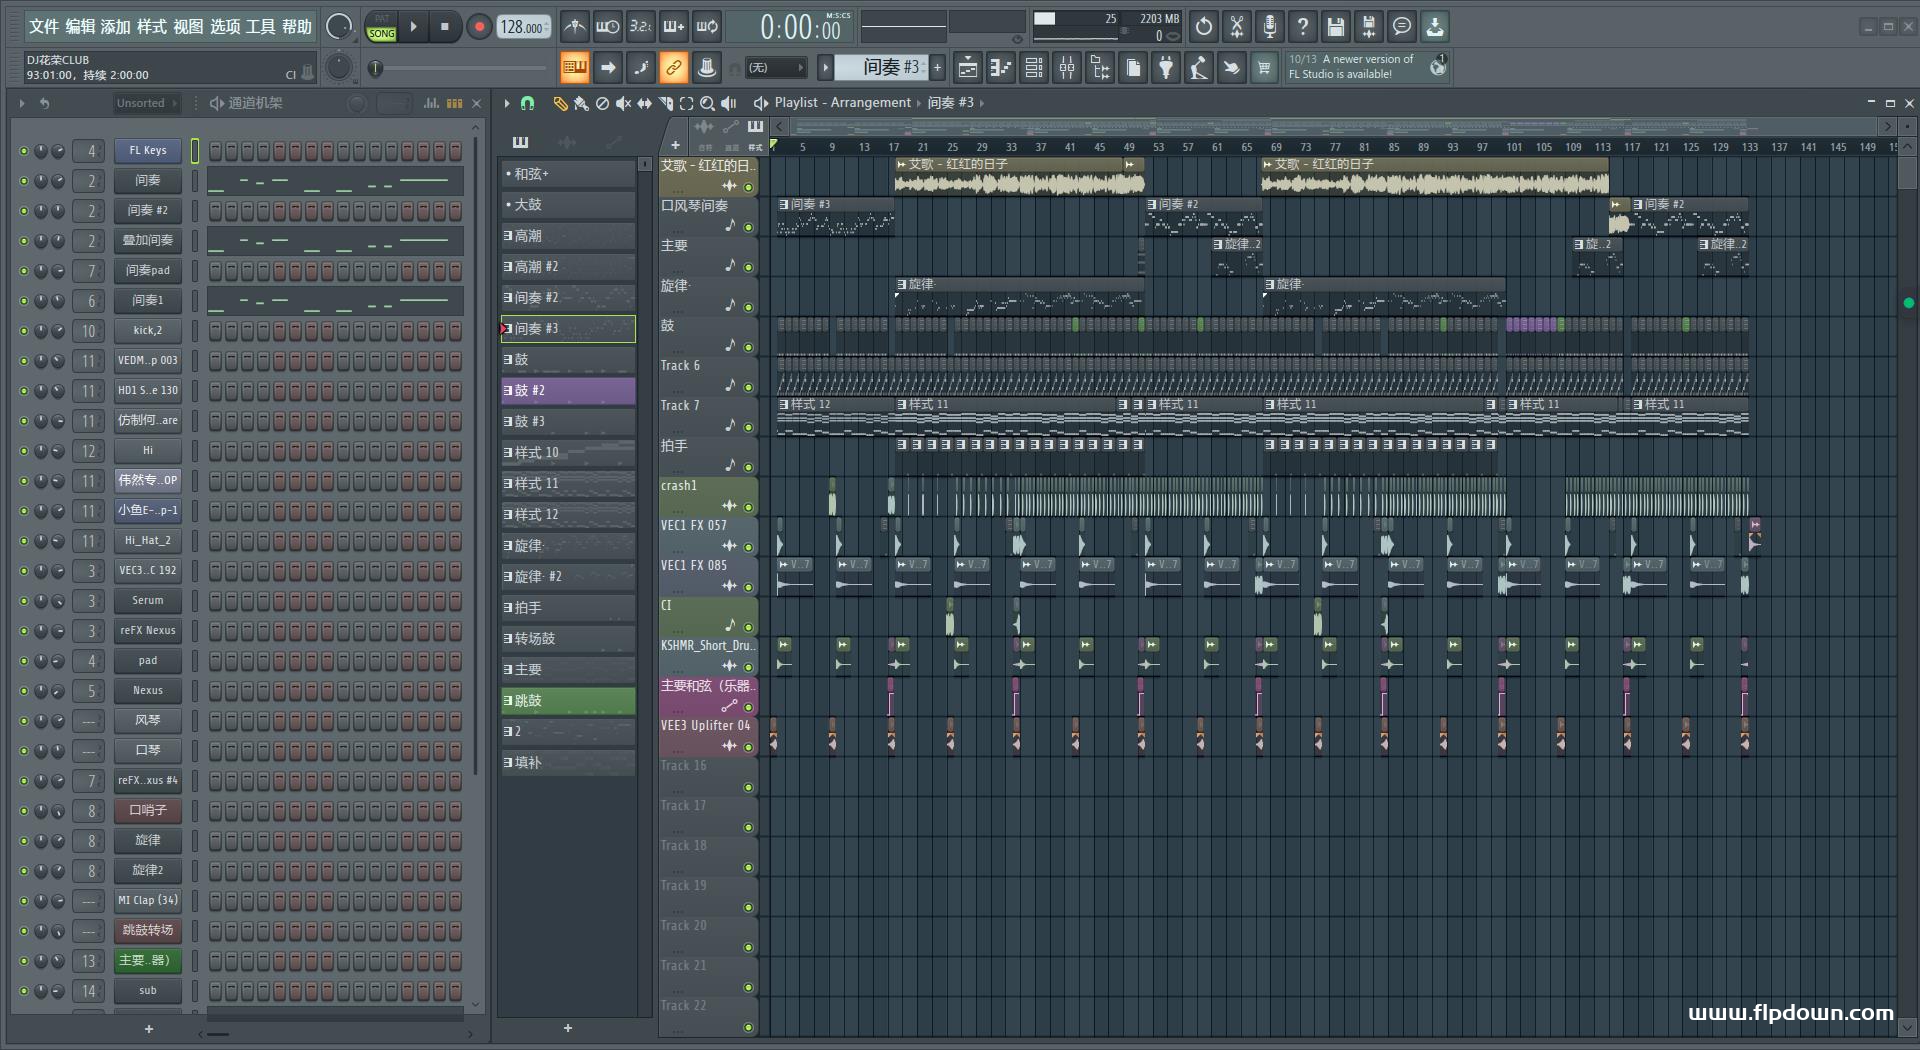
Task: Open the plugin picker plug icon
Action: 1166,68
